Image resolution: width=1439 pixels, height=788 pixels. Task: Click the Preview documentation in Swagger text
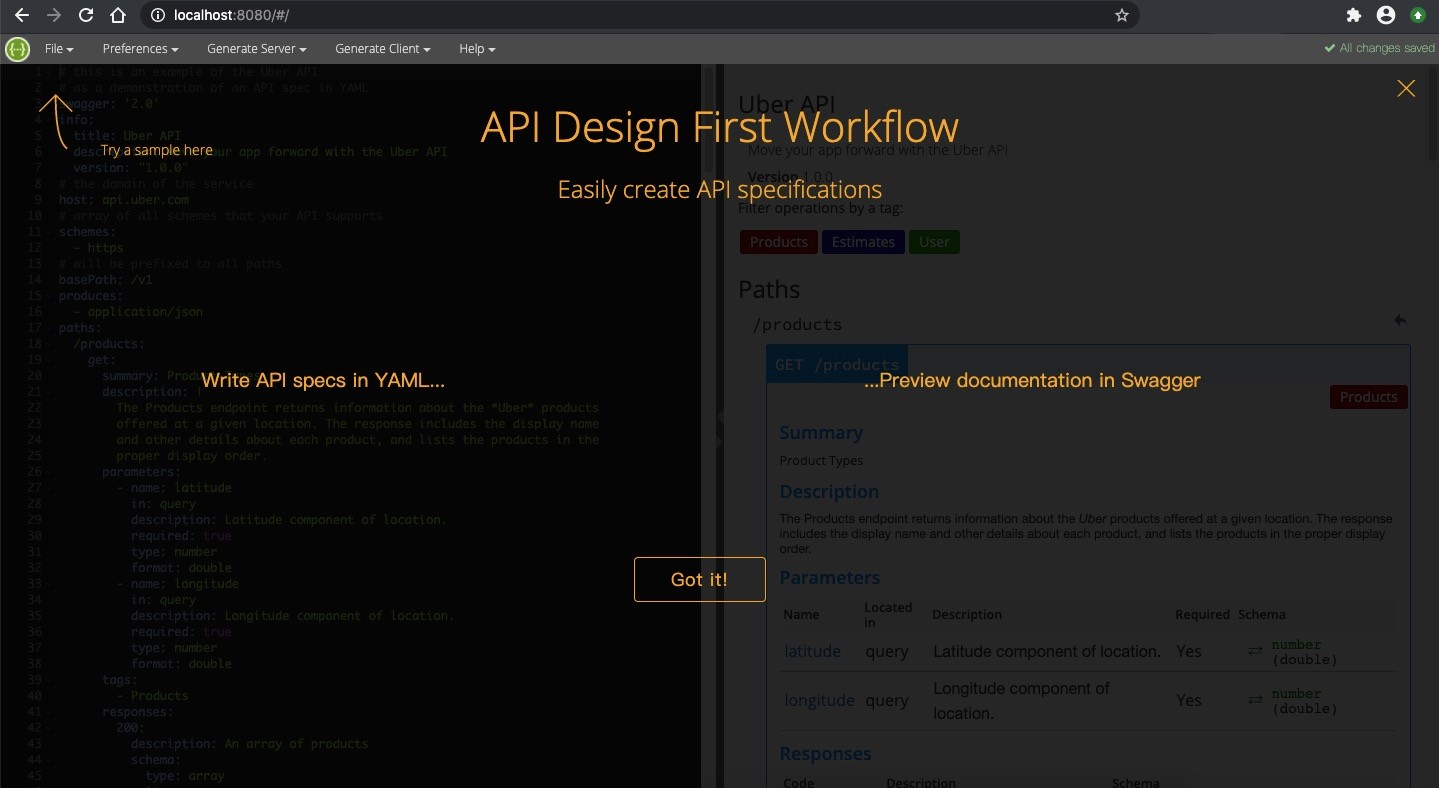click(1031, 380)
